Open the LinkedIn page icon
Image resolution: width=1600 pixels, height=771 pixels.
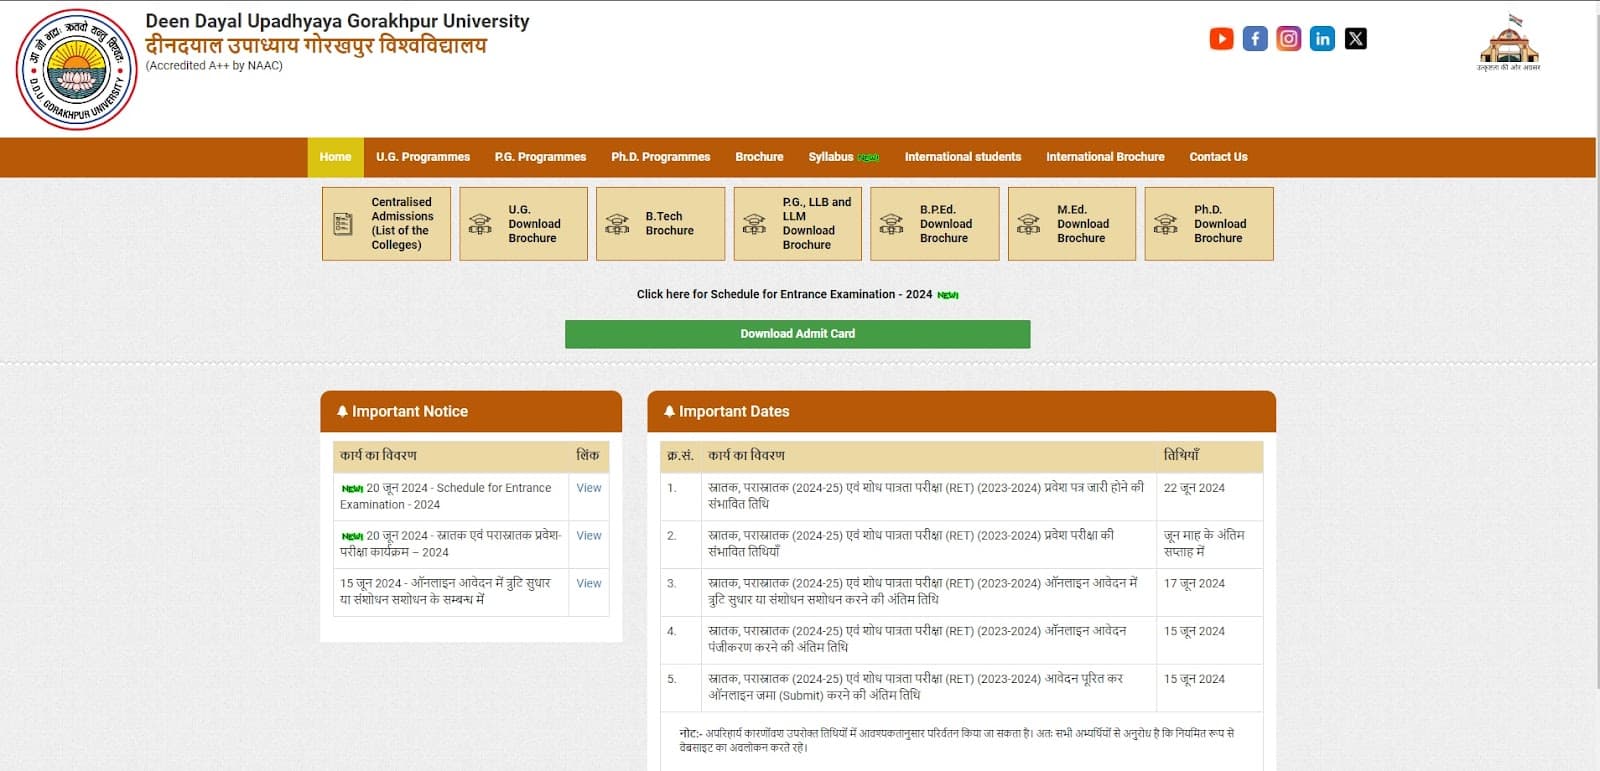coord(1322,39)
